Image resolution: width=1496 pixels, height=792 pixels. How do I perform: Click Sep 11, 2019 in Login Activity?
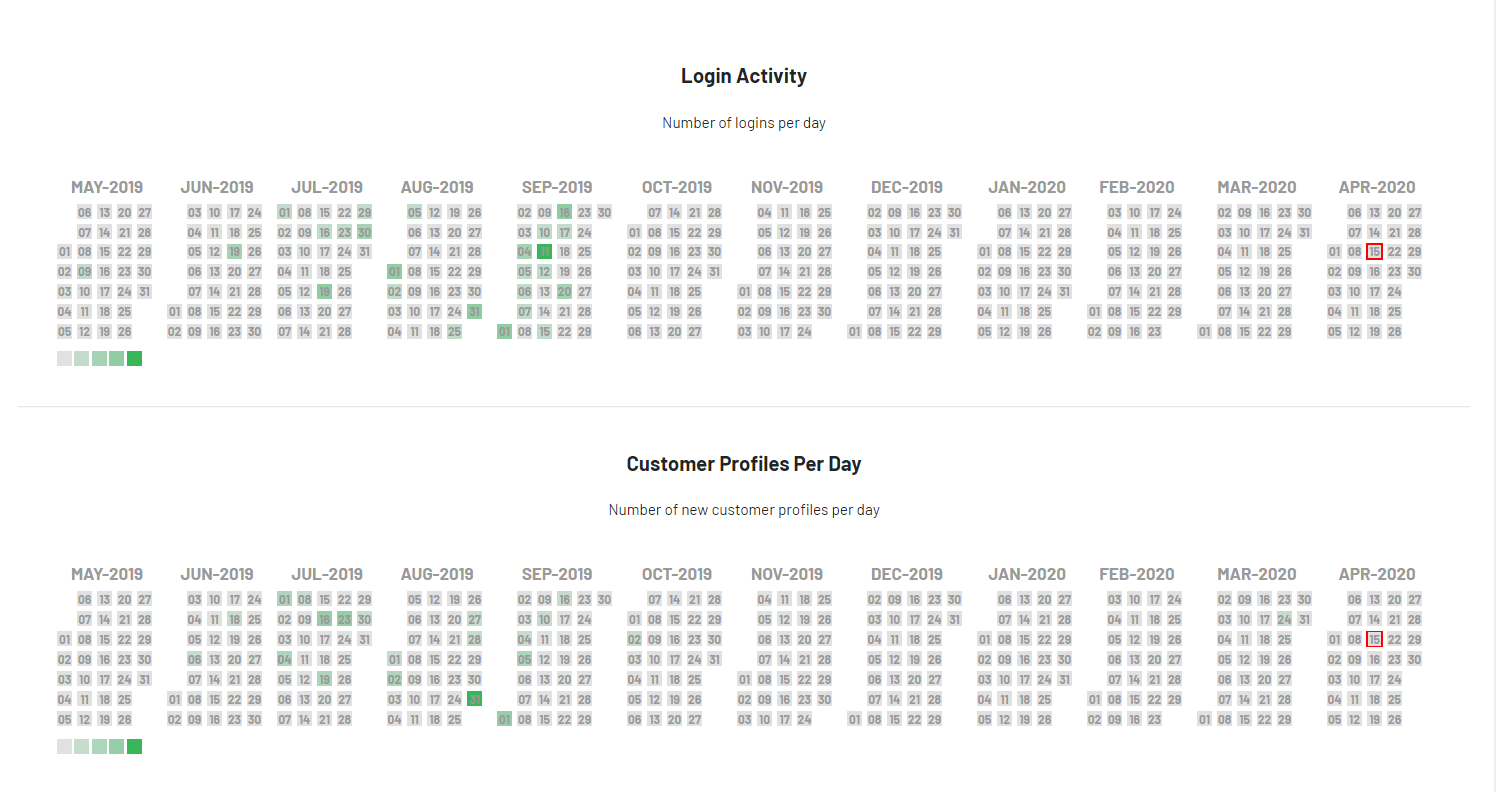544,252
